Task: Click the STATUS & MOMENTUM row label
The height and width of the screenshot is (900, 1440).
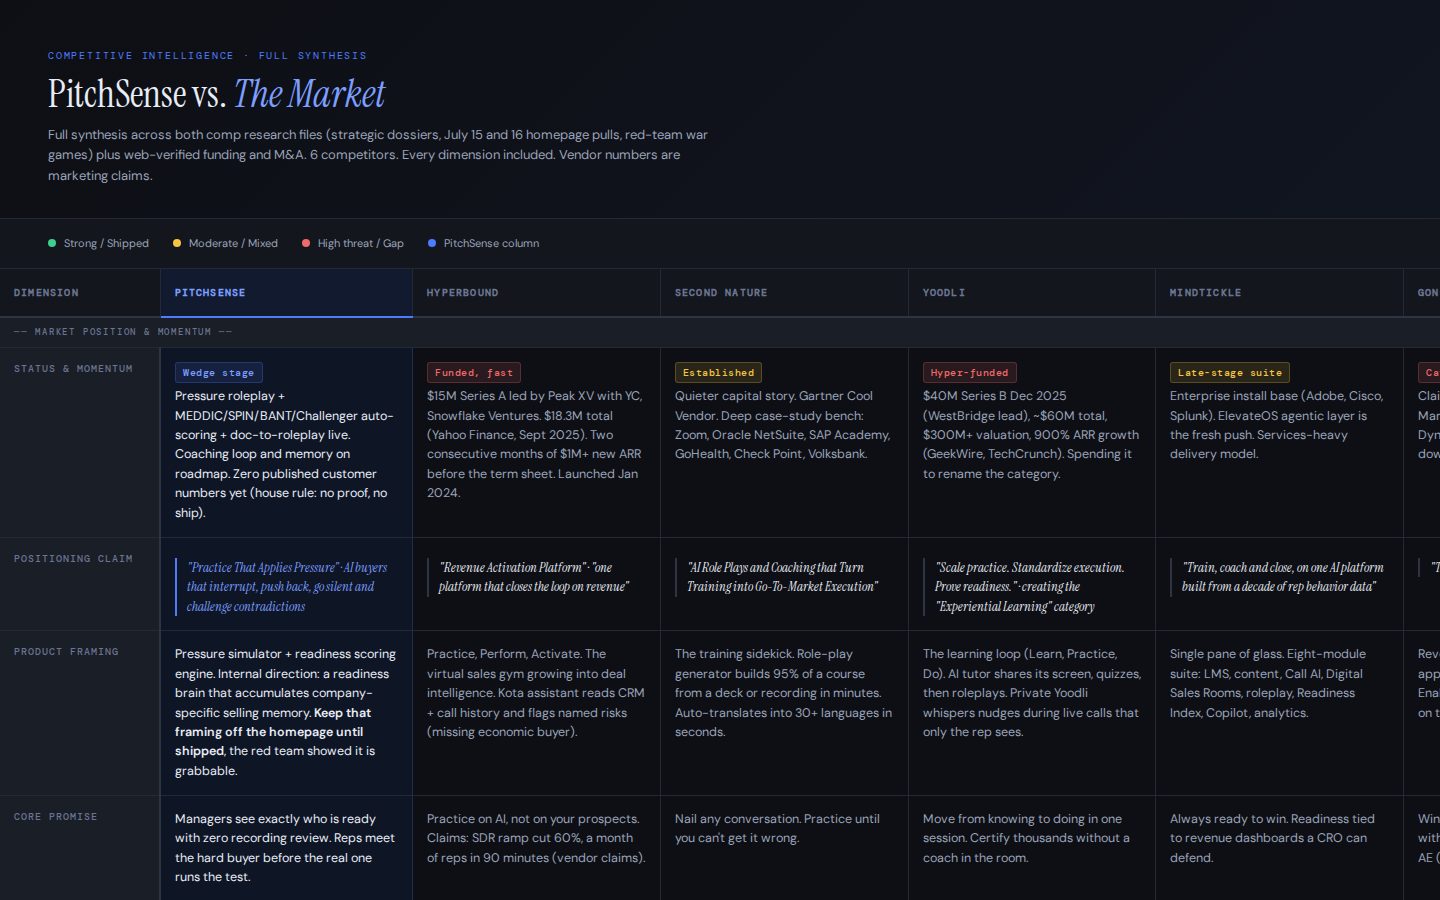Action: tap(73, 369)
